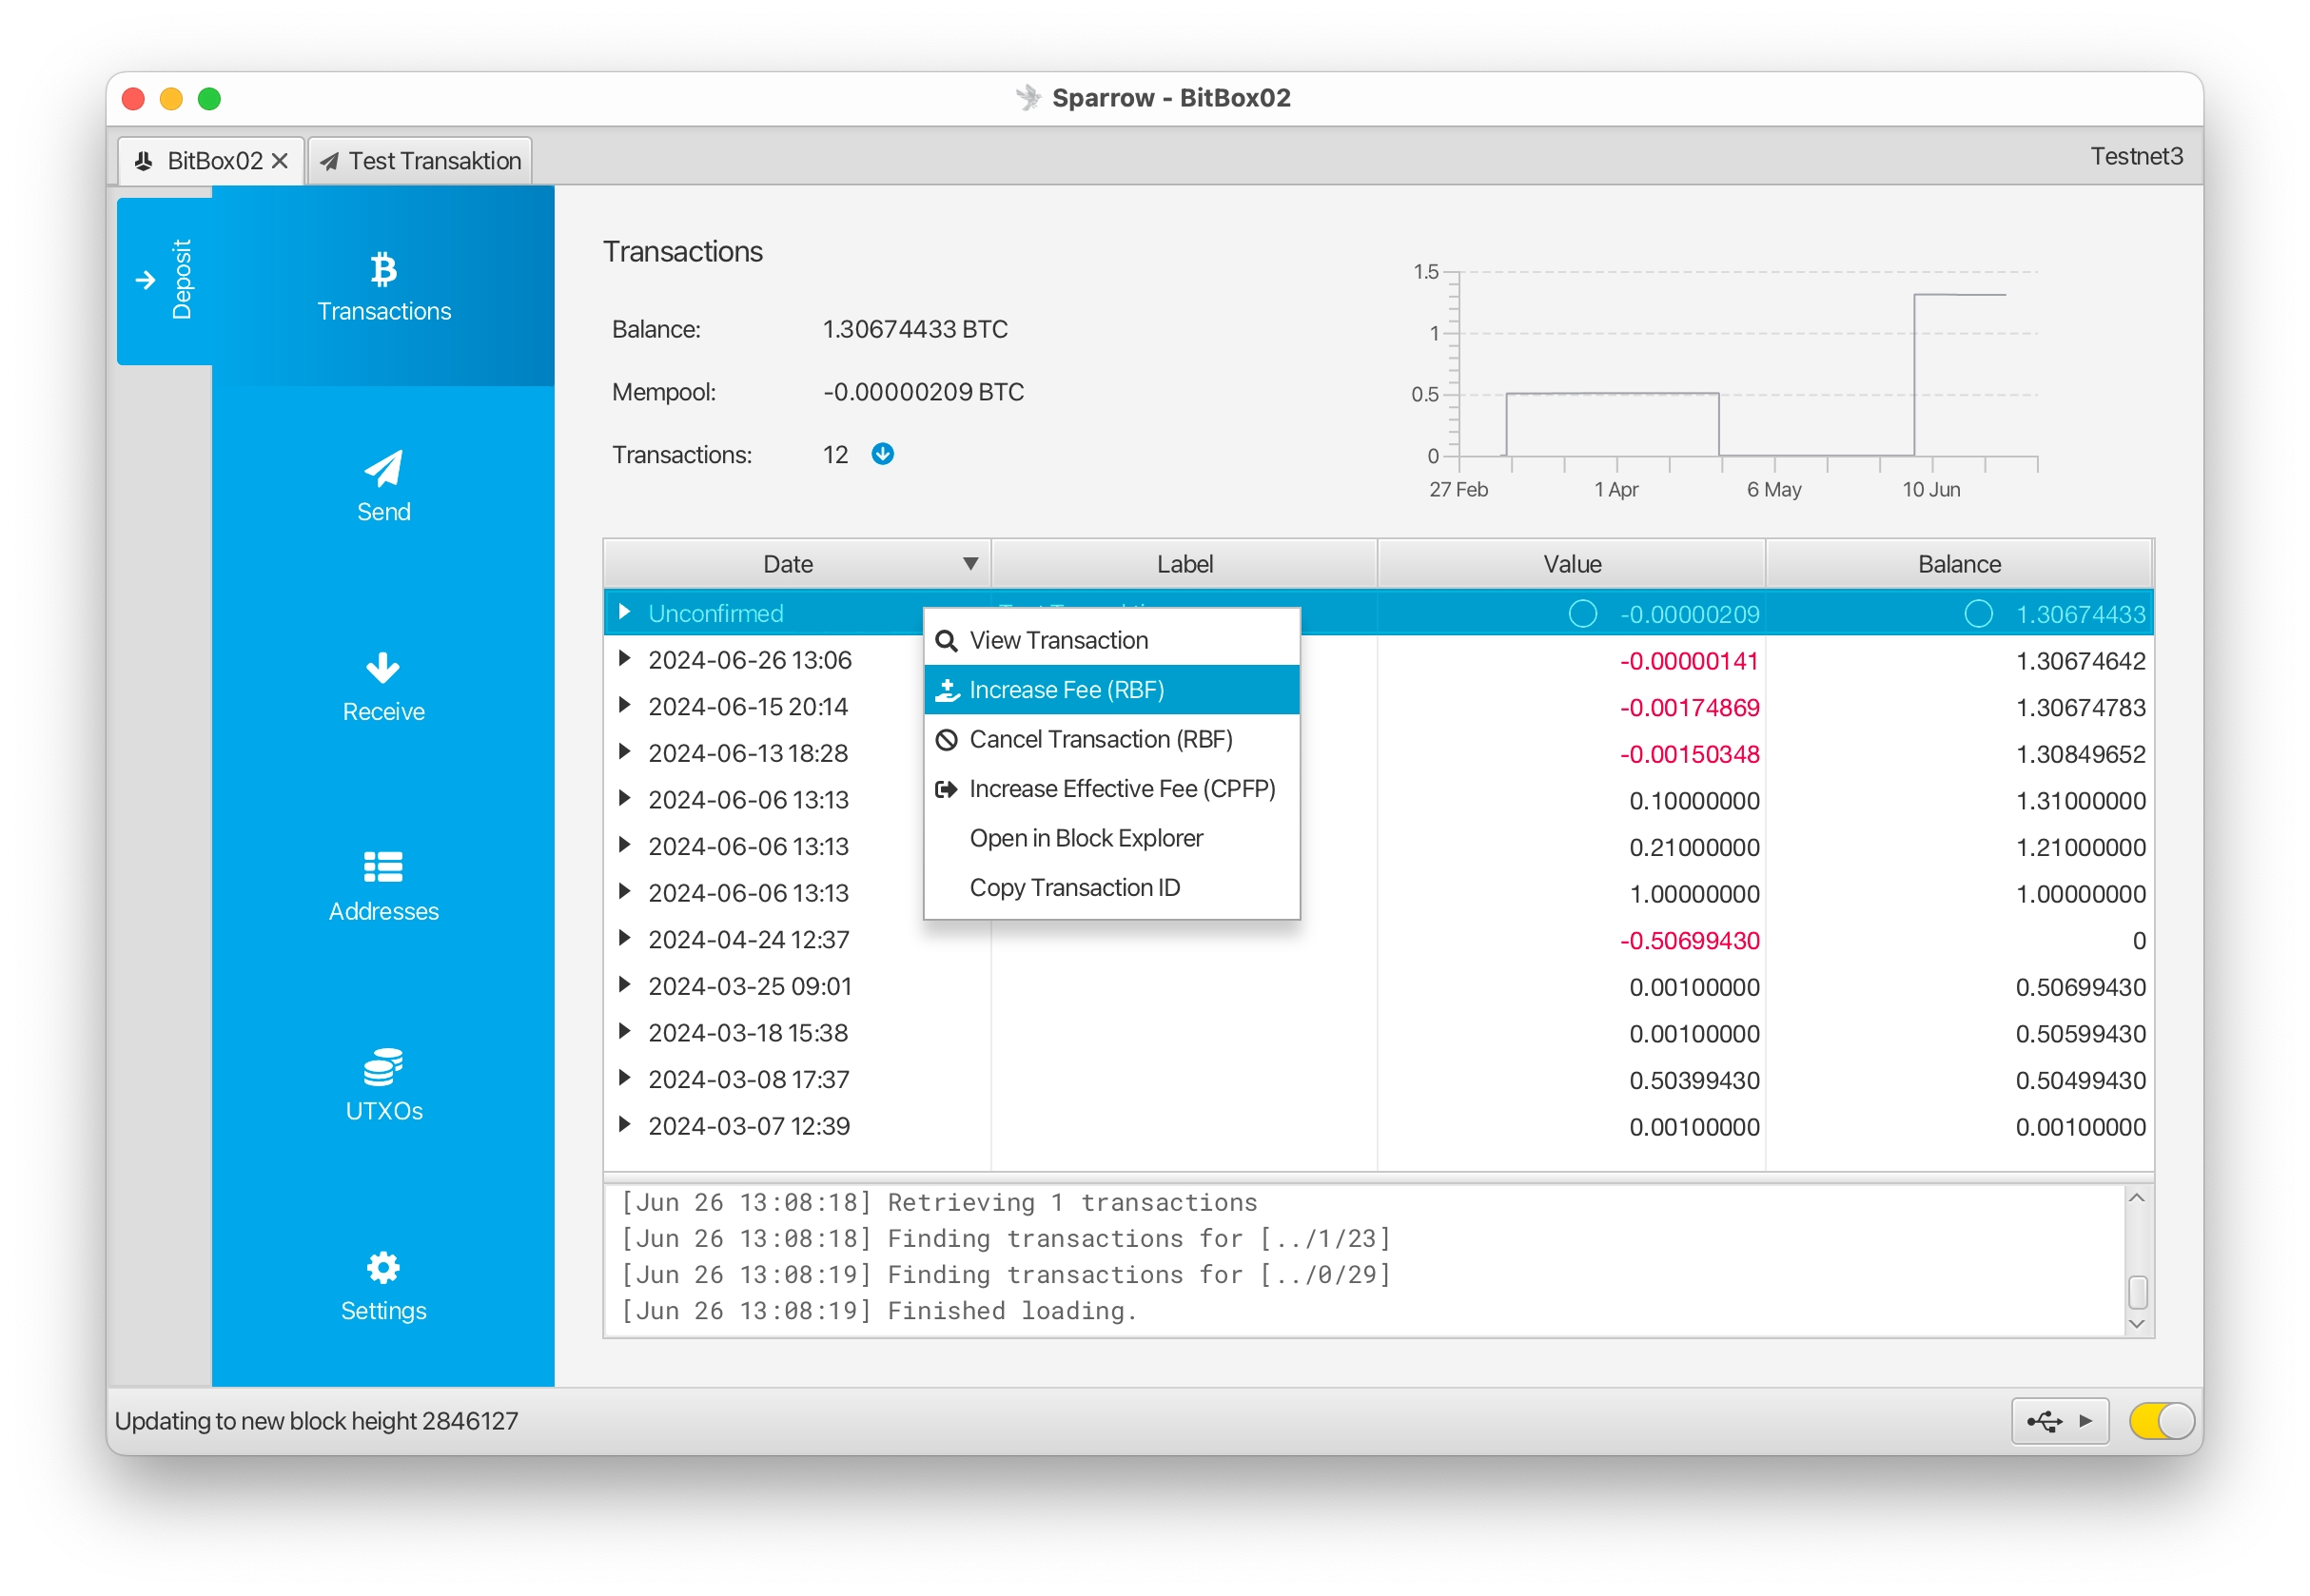Click the balance amount 1.30674433 BTC
Image resolution: width=2310 pixels, height=1596 pixels.
[x=915, y=329]
